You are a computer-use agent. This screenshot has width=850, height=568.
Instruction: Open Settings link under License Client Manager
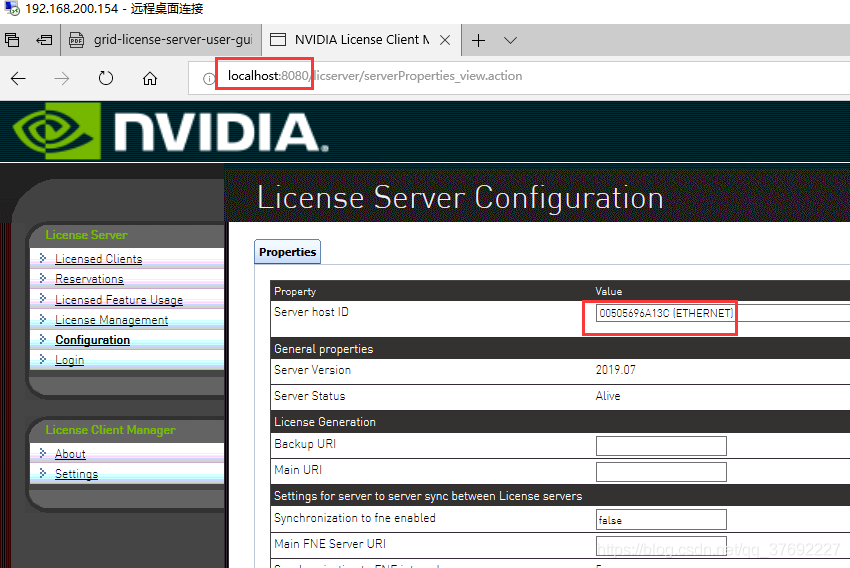[76, 474]
